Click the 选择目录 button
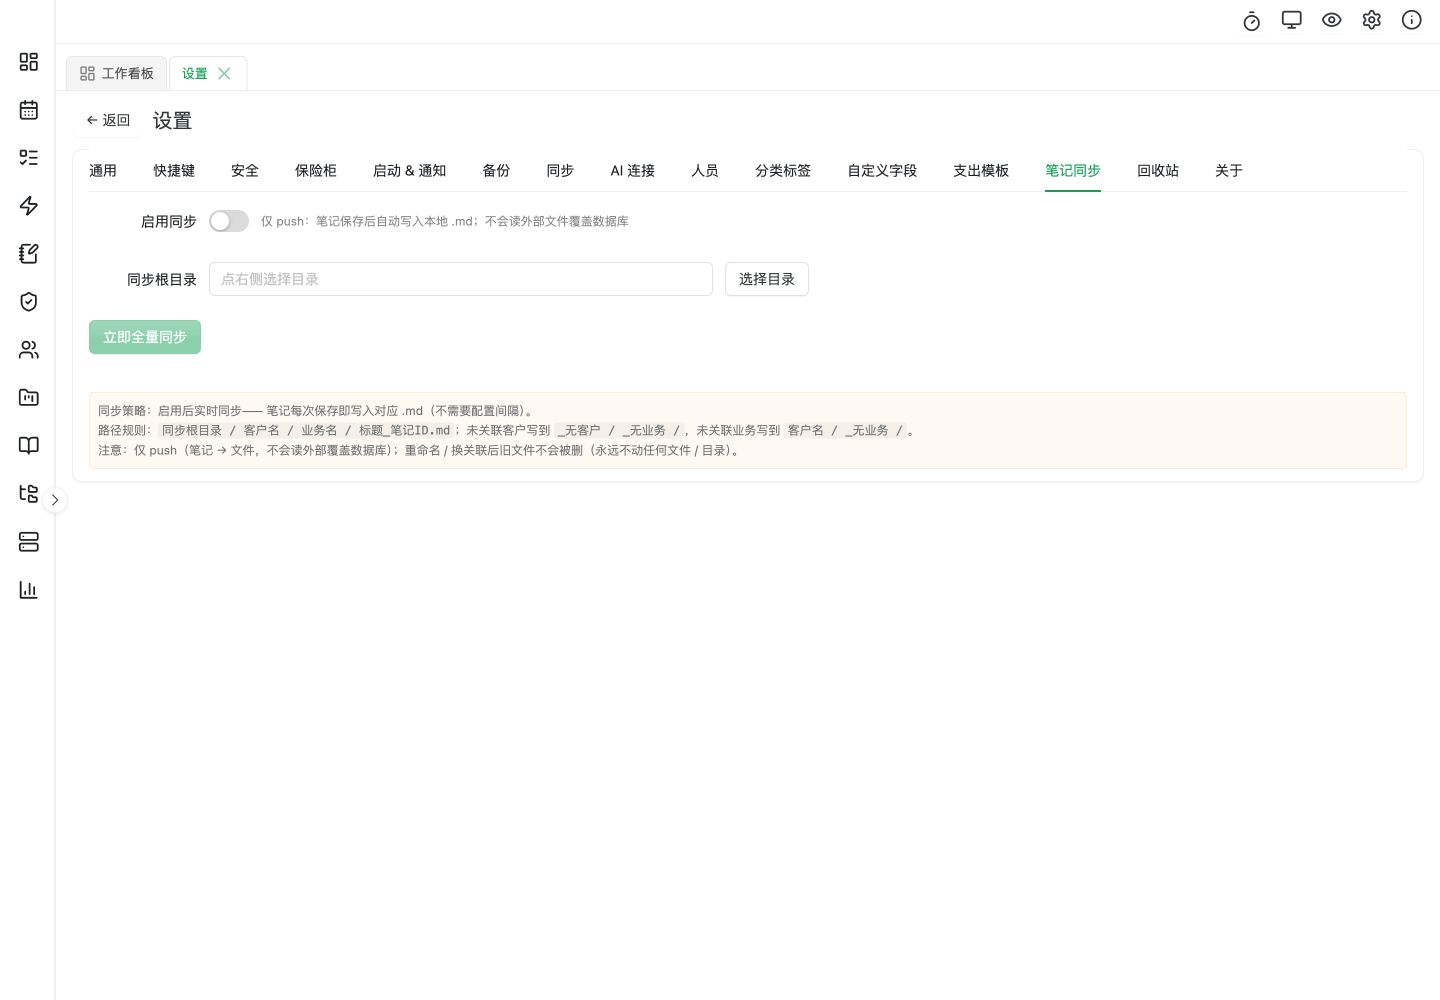This screenshot has height=1000, width=1440. pos(767,279)
